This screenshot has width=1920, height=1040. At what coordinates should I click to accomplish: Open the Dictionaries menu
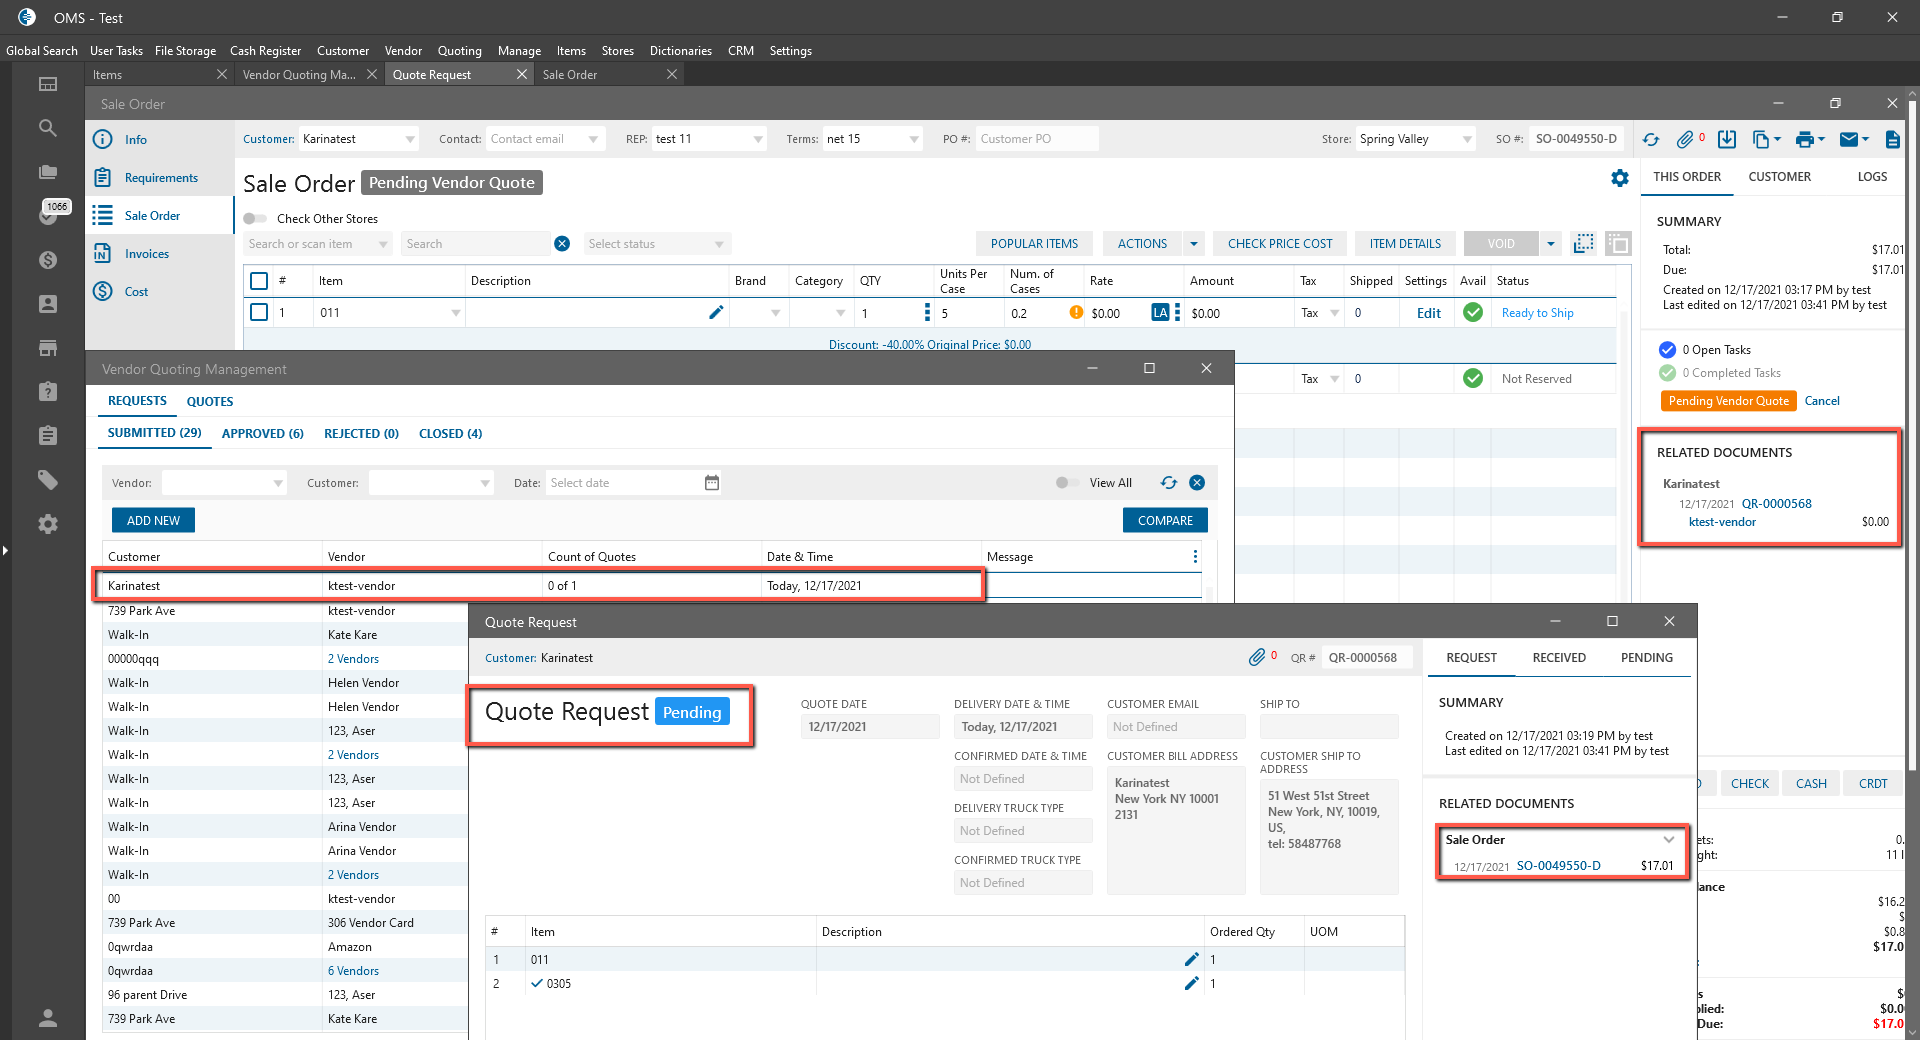680,51
